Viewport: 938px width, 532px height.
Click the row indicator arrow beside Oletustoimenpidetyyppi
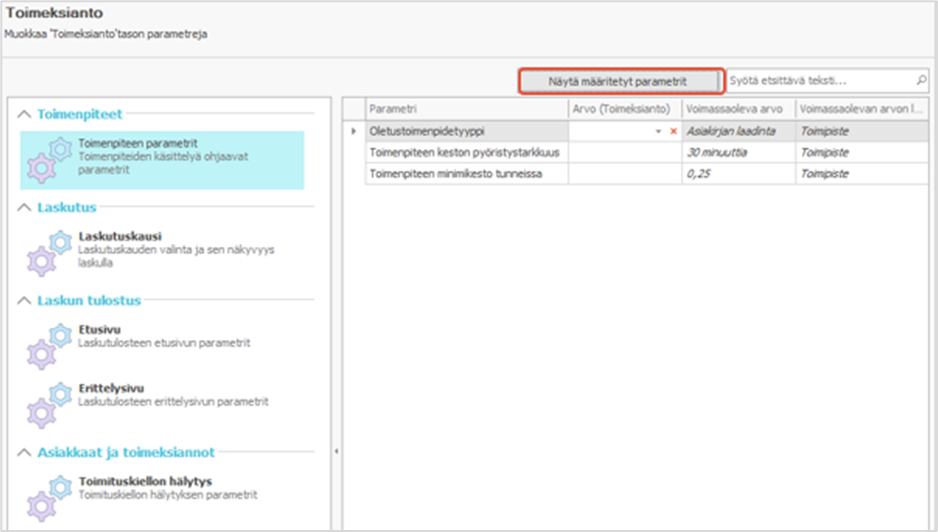pos(352,131)
